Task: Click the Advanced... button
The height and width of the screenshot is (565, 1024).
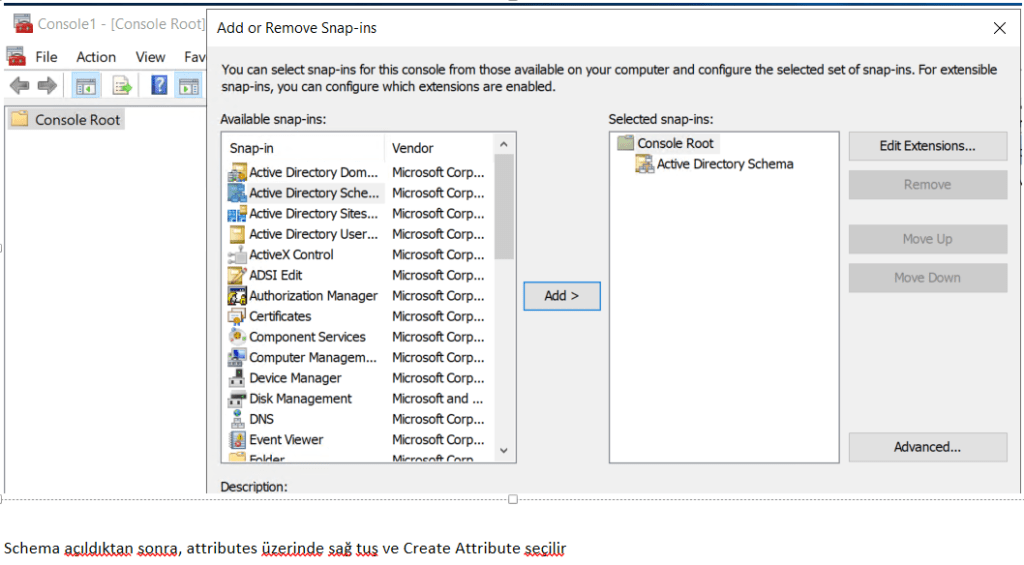Action: coord(927,447)
